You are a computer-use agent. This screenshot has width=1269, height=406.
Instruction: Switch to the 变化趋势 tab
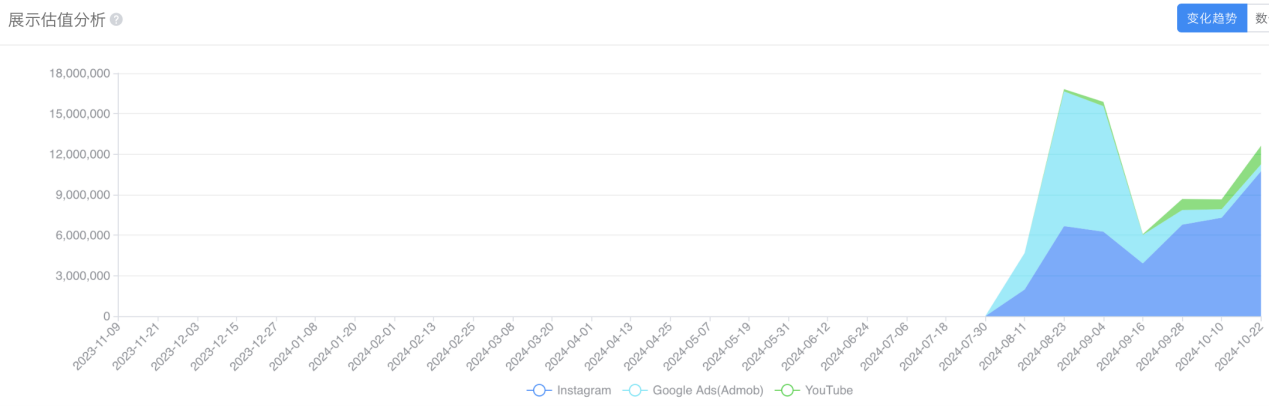point(1211,18)
